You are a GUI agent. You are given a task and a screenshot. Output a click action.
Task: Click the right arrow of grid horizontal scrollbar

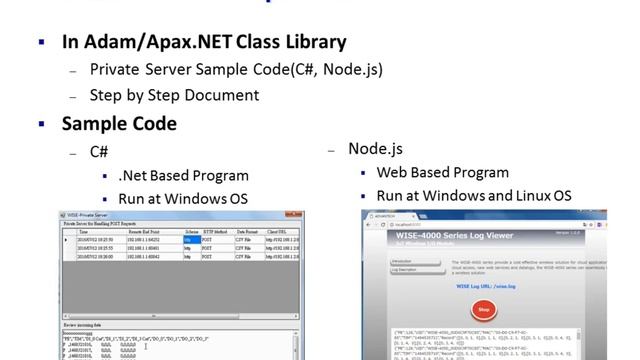(x=296, y=316)
